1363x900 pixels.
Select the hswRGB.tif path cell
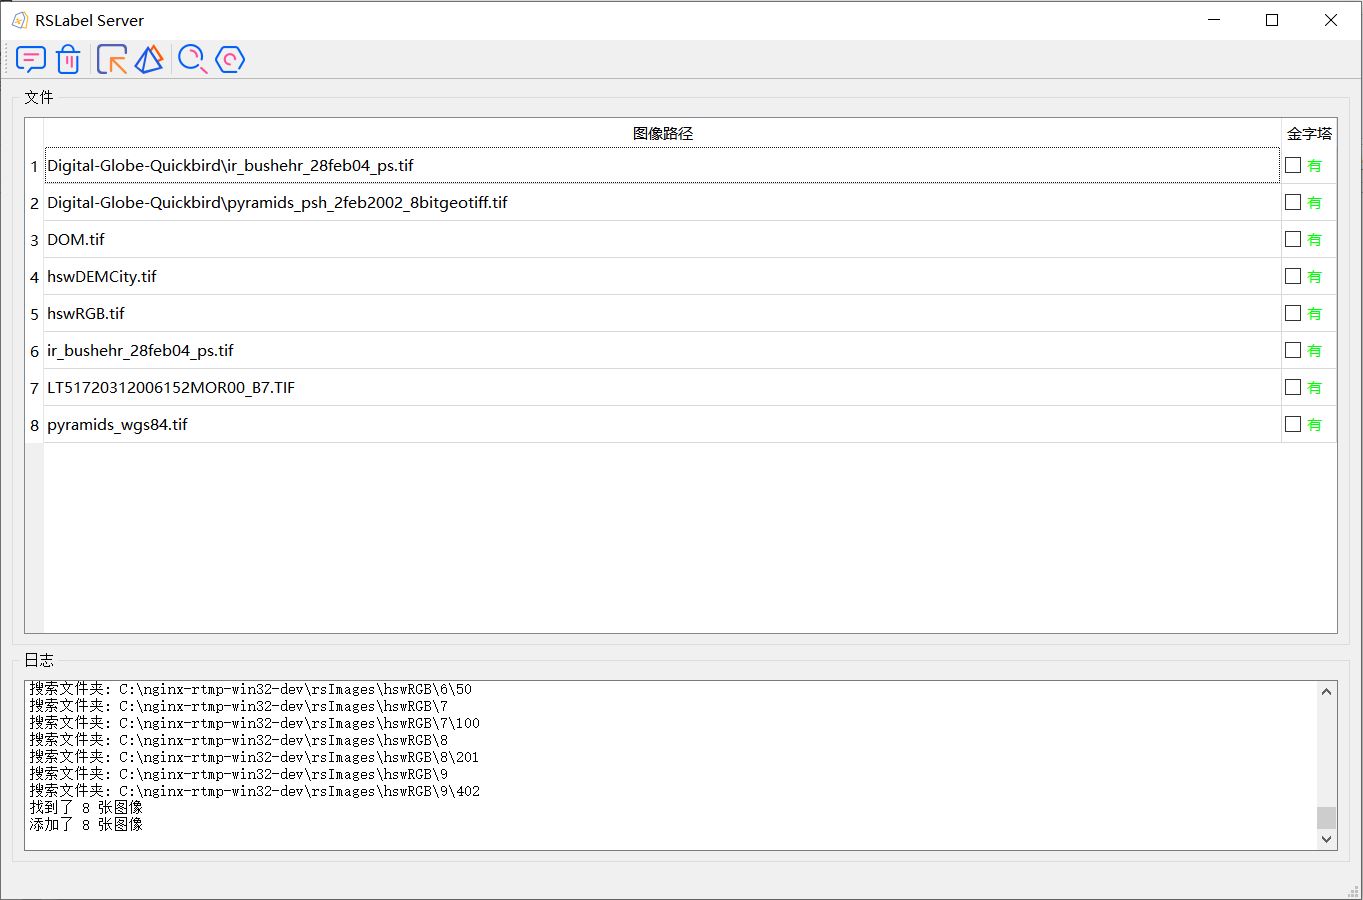coord(662,314)
